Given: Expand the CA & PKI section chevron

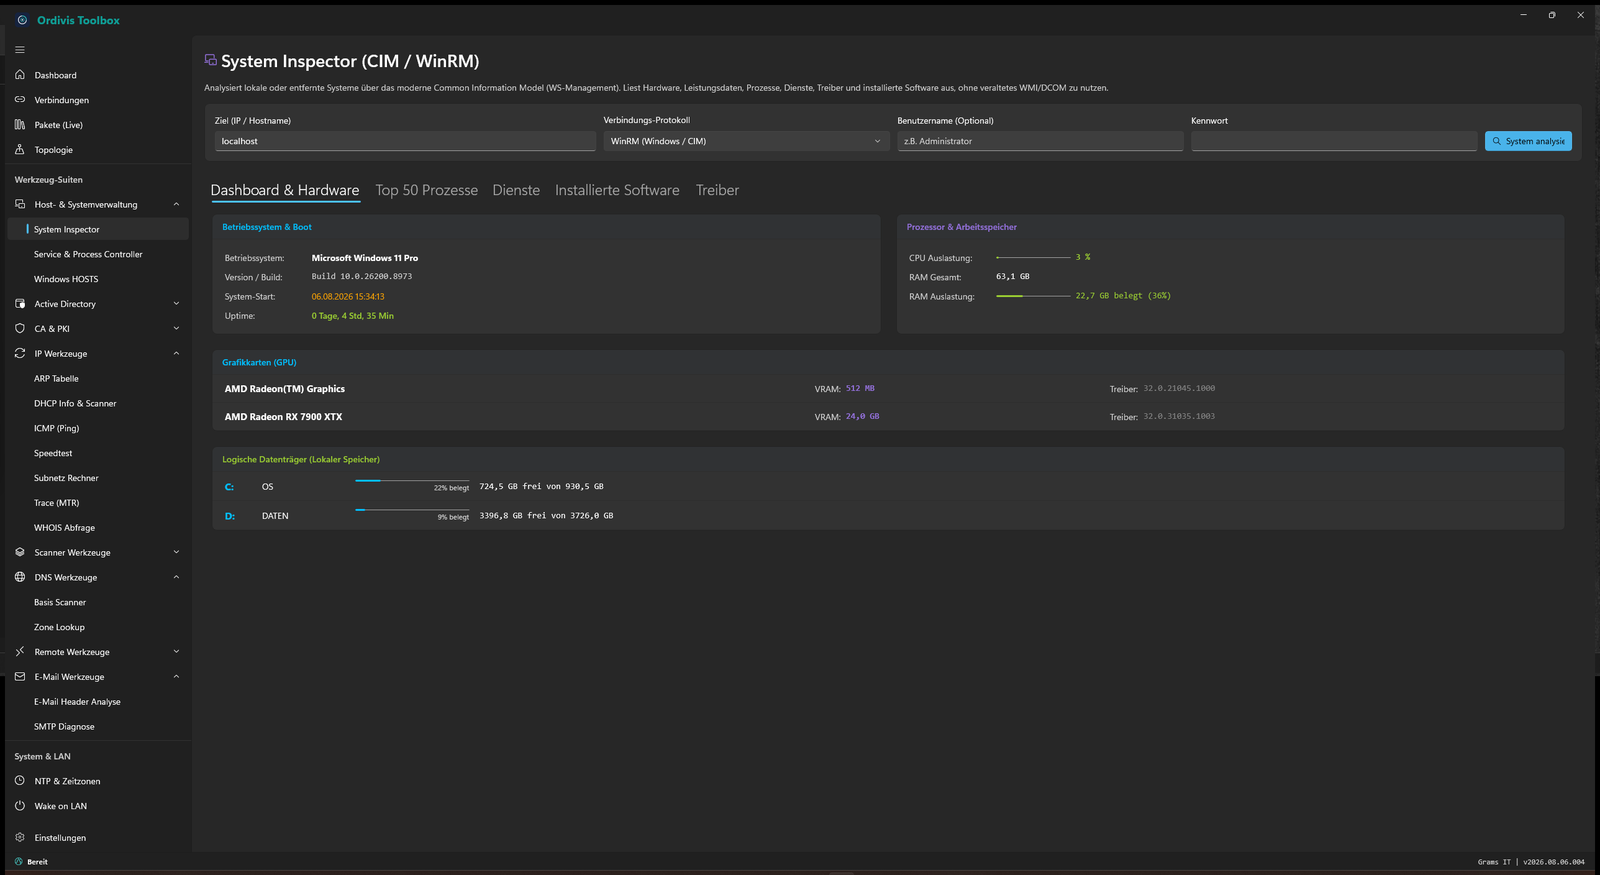Looking at the screenshot, I should point(176,329).
